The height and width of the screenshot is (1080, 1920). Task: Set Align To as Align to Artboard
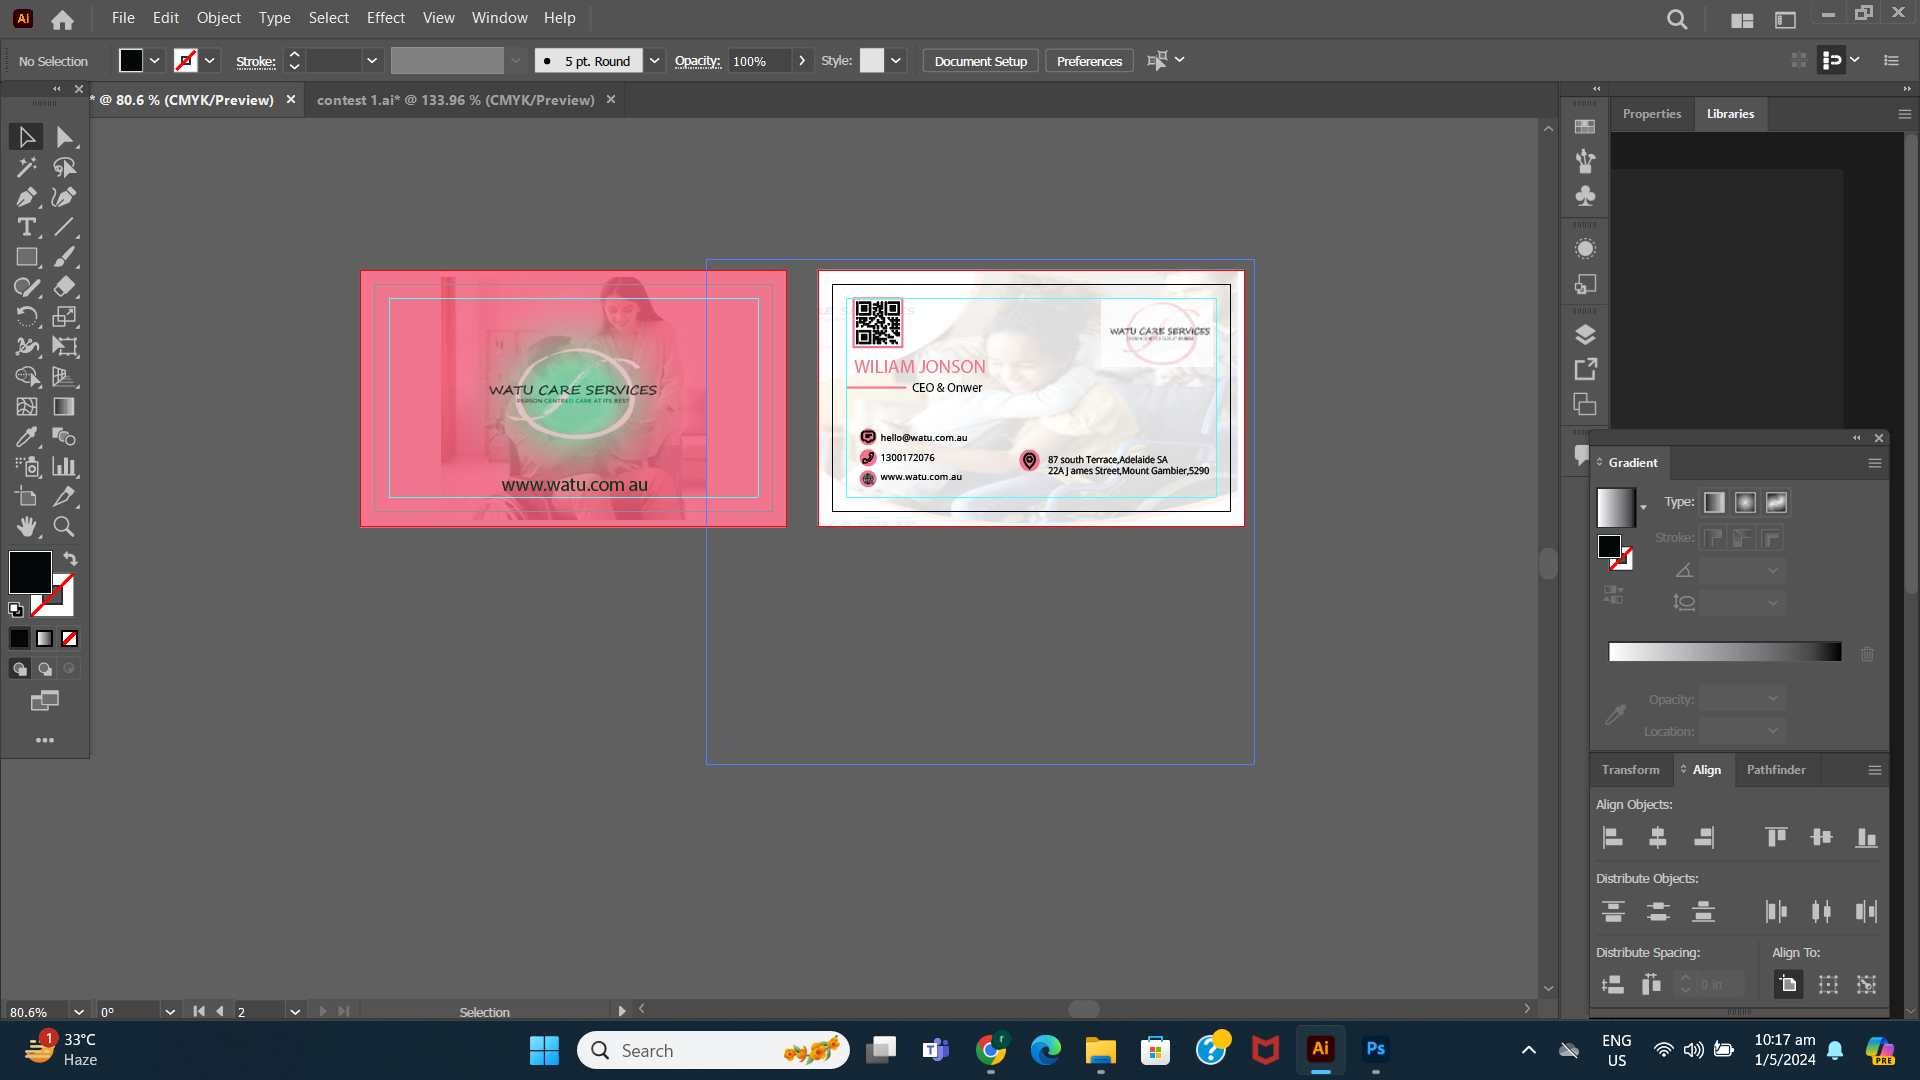[x=1788, y=984]
